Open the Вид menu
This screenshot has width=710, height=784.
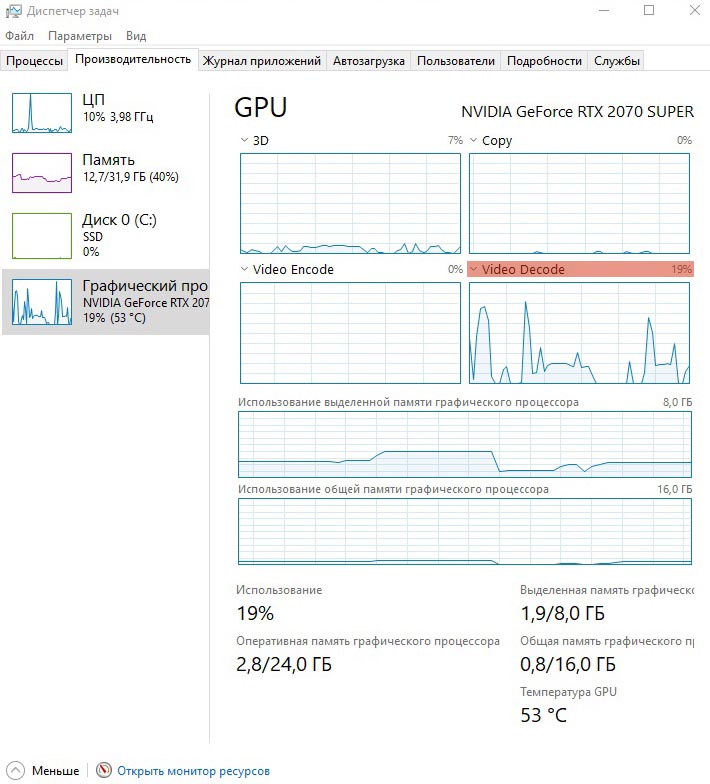(136, 36)
